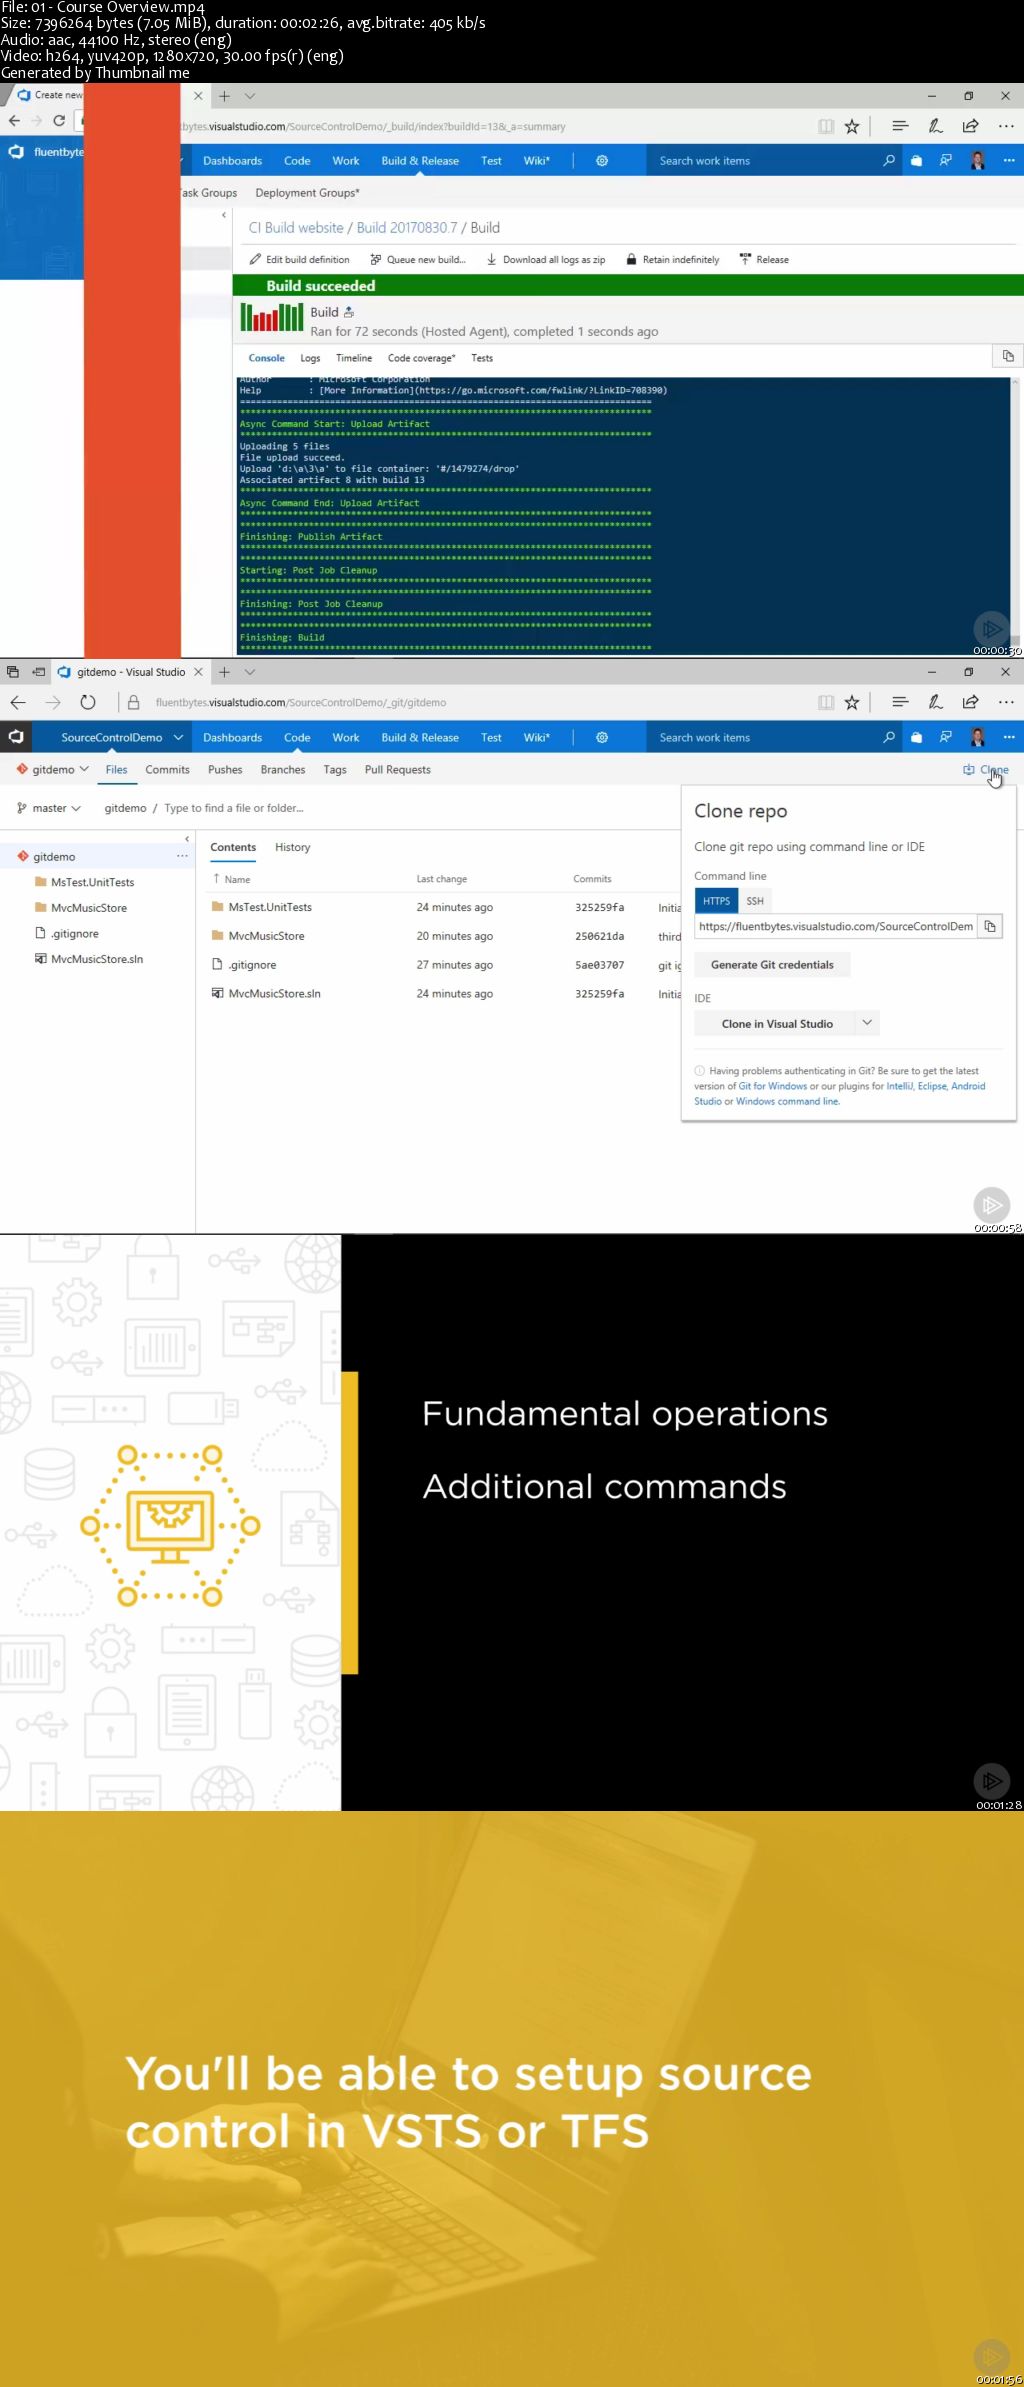Screen dimensions: 1024x2387
Task: Click share icon in gitdemo browser window
Action: pyautogui.click(x=970, y=702)
